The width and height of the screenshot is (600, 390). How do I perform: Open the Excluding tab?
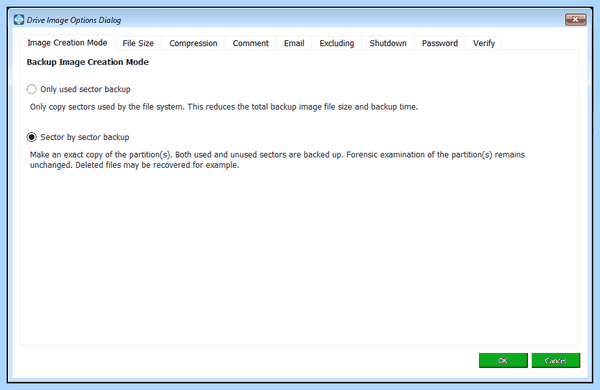pos(337,43)
